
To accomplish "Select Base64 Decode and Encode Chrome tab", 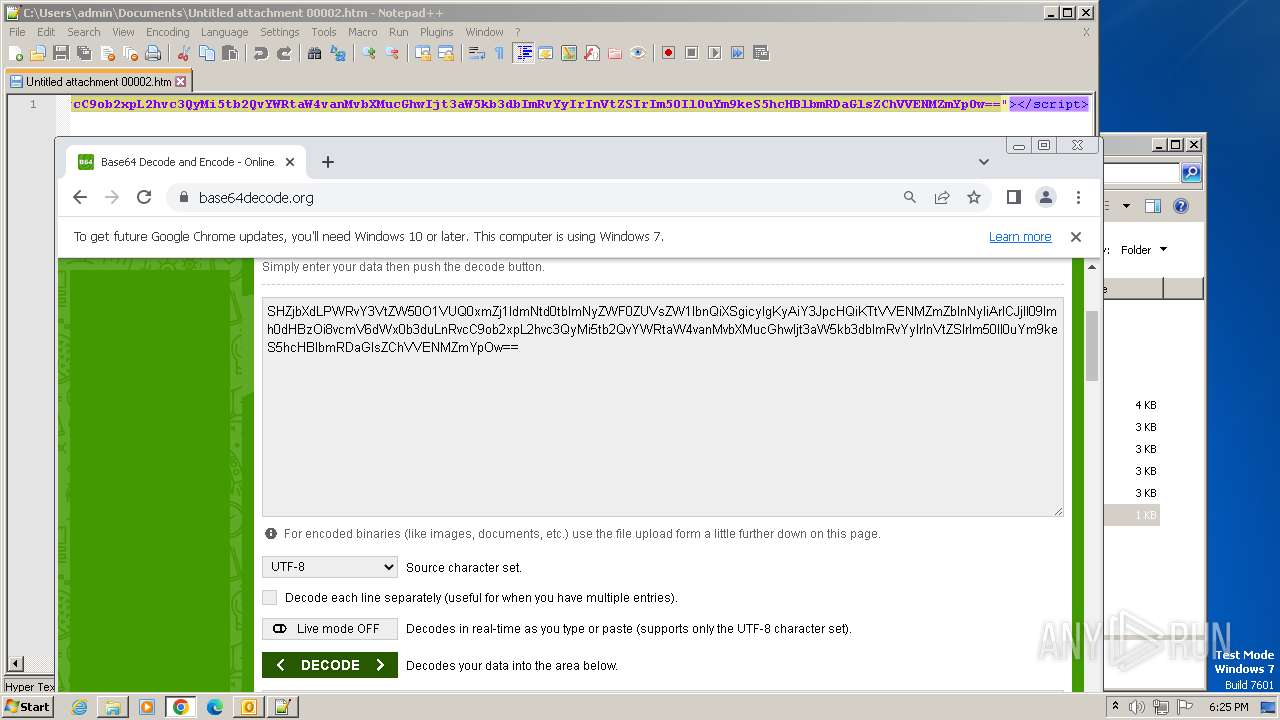I will point(186,162).
